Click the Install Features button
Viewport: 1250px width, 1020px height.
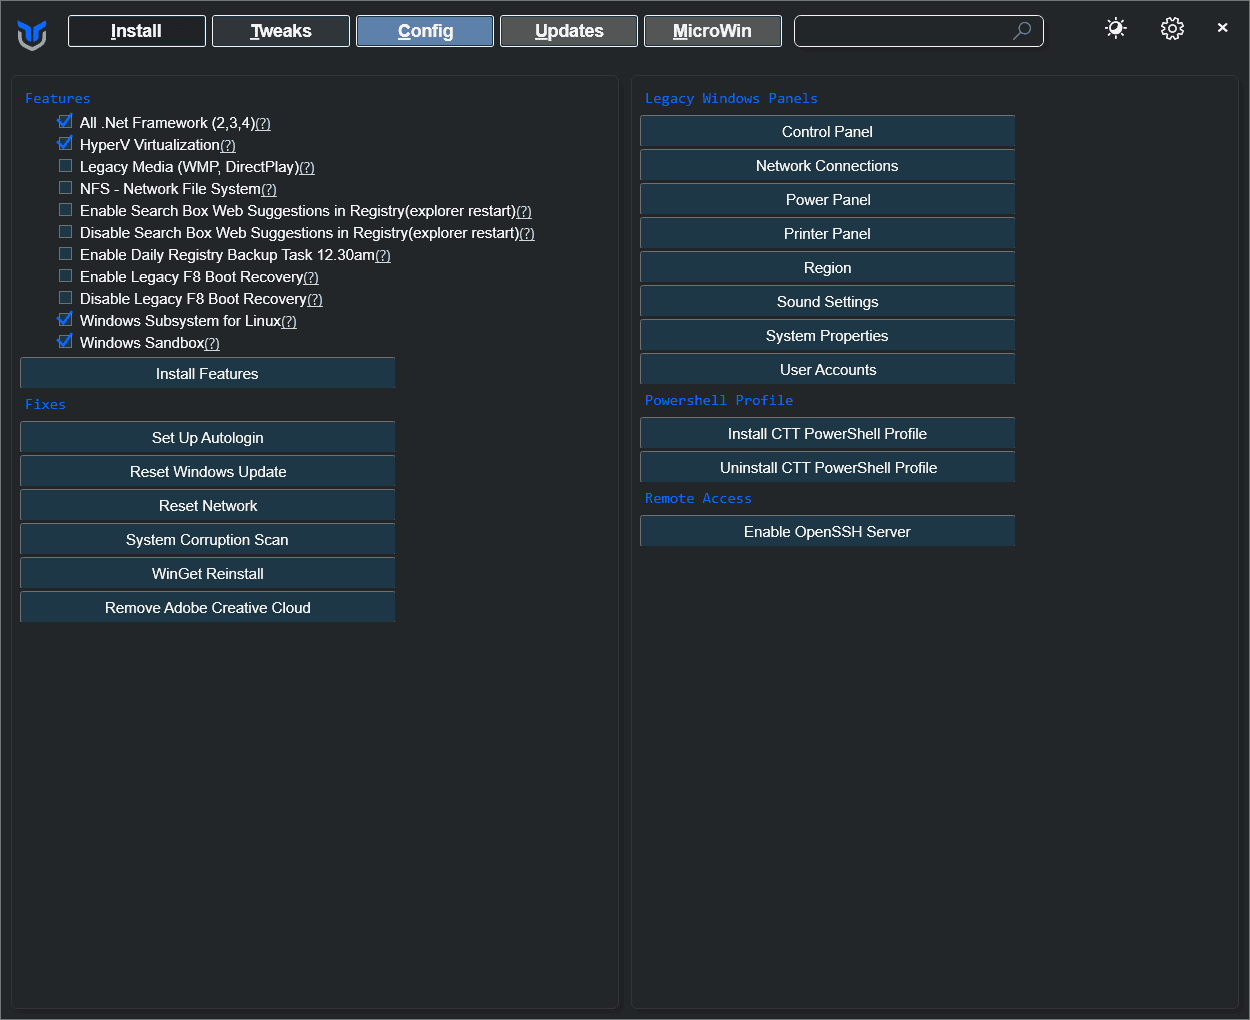click(207, 374)
